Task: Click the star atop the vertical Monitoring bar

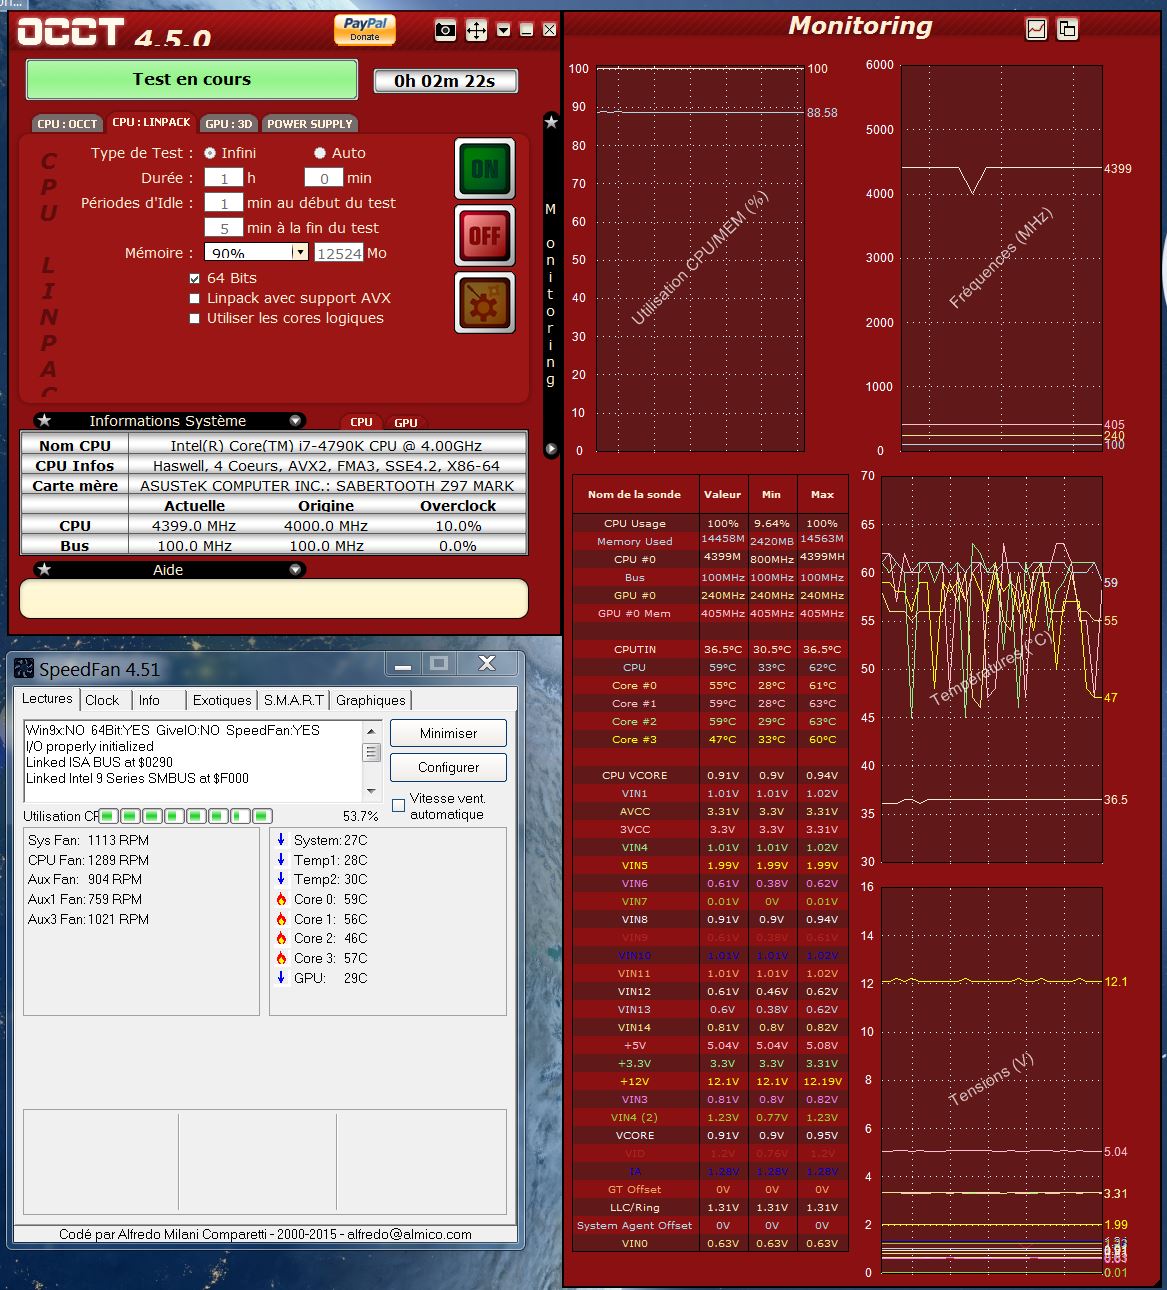Action: [551, 122]
